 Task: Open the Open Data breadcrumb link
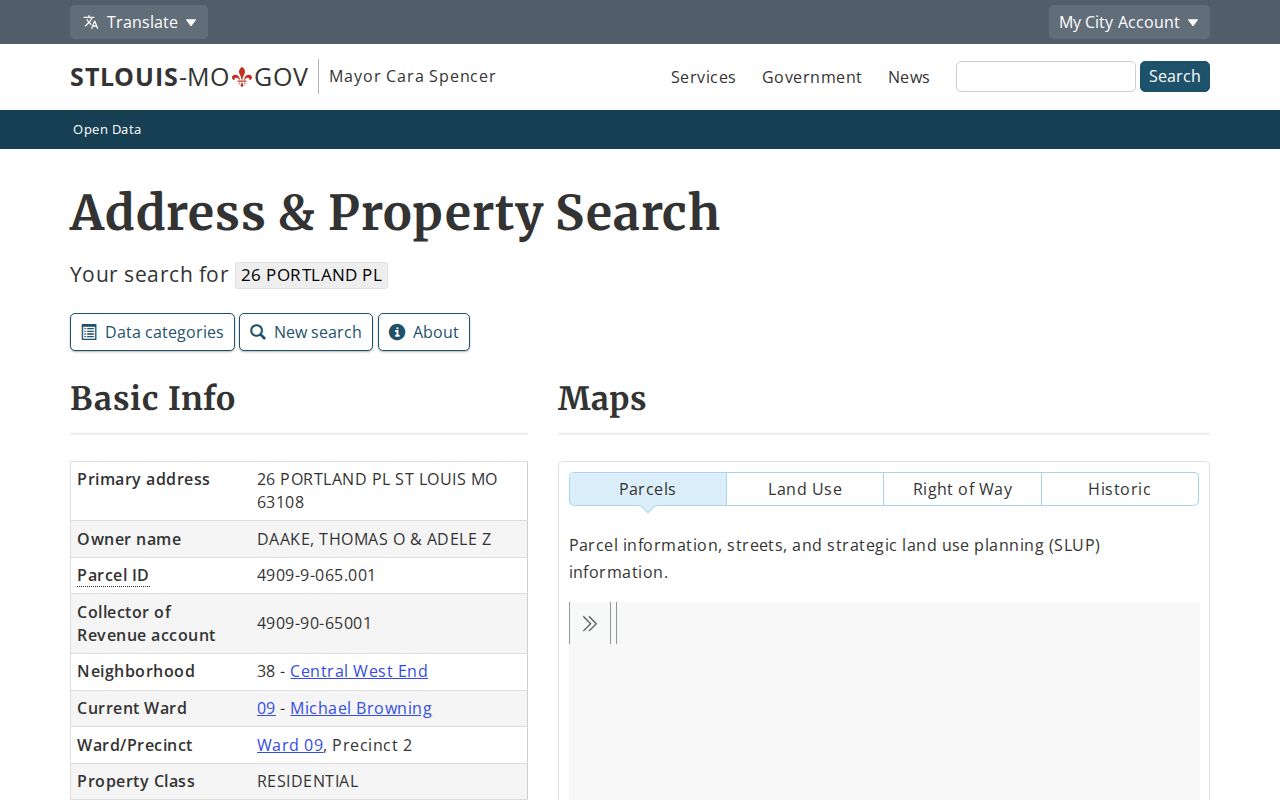[x=107, y=129]
